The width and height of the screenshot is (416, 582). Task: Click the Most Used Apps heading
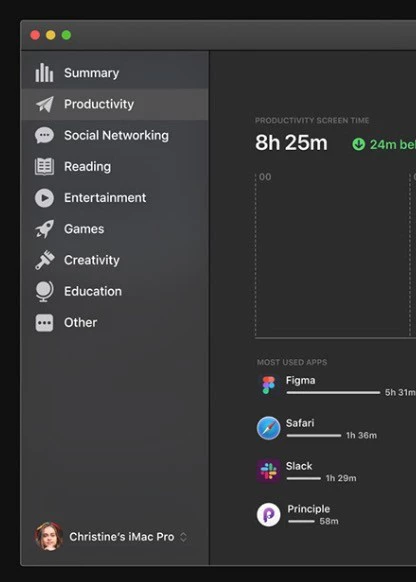pos(292,362)
